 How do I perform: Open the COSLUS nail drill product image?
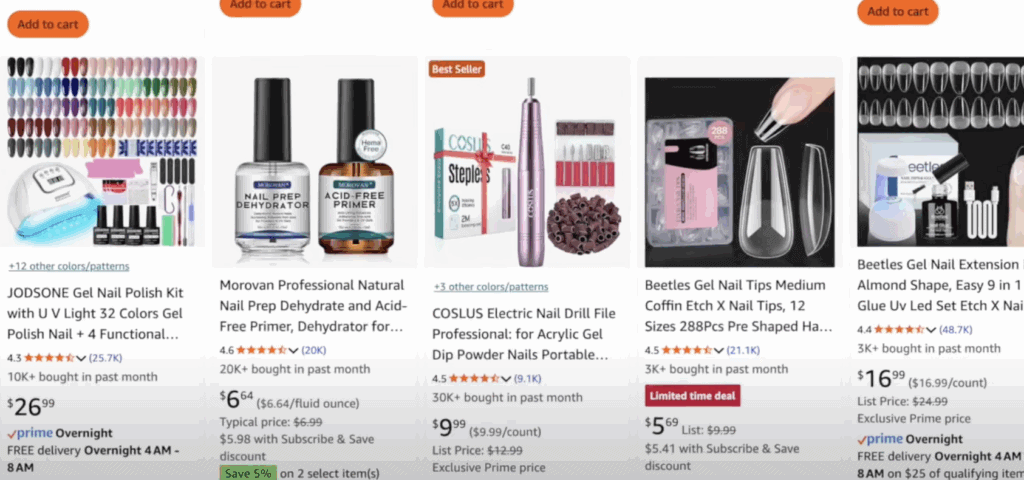pos(526,162)
